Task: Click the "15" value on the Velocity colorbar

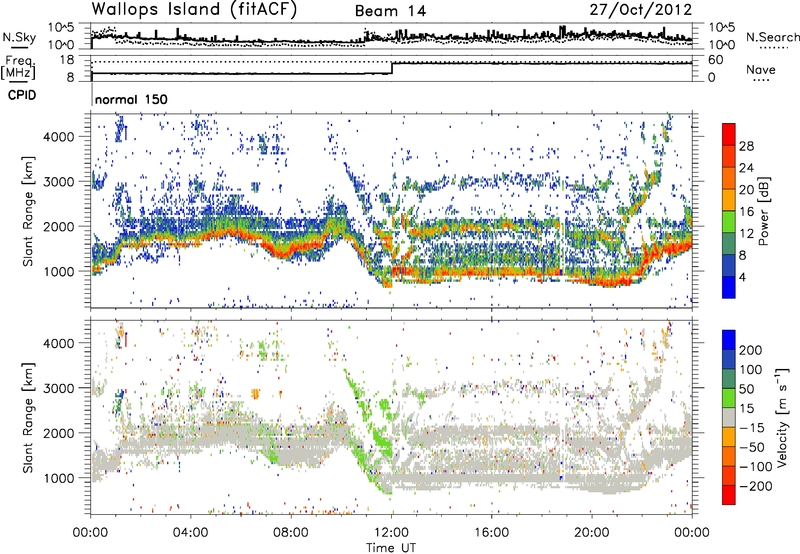Action: (x=746, y=409)
